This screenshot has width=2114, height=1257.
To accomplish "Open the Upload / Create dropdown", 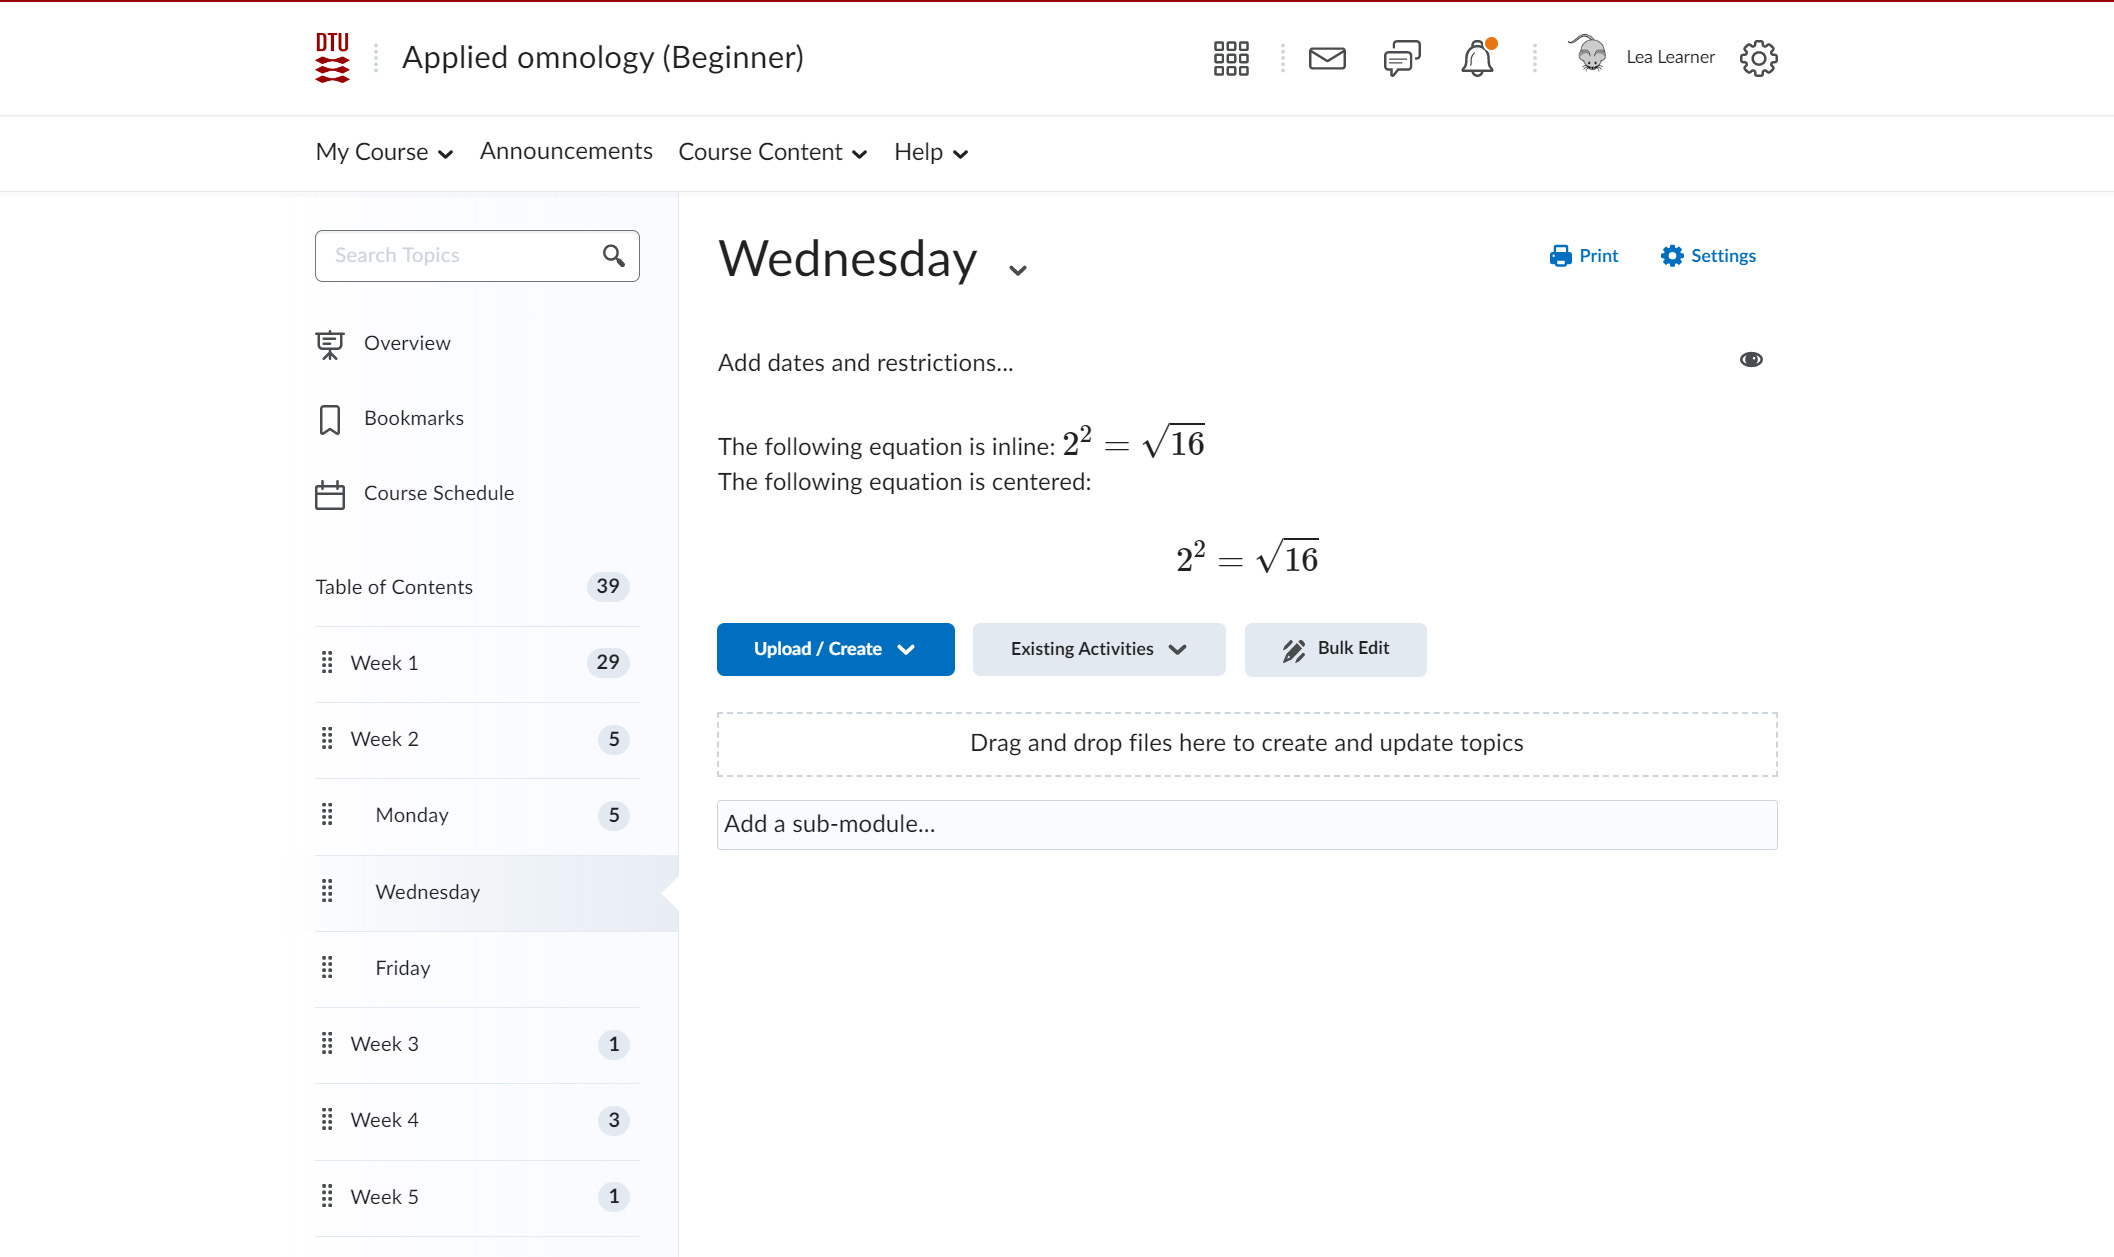I will pyautogui.click(x=835, y=649).
